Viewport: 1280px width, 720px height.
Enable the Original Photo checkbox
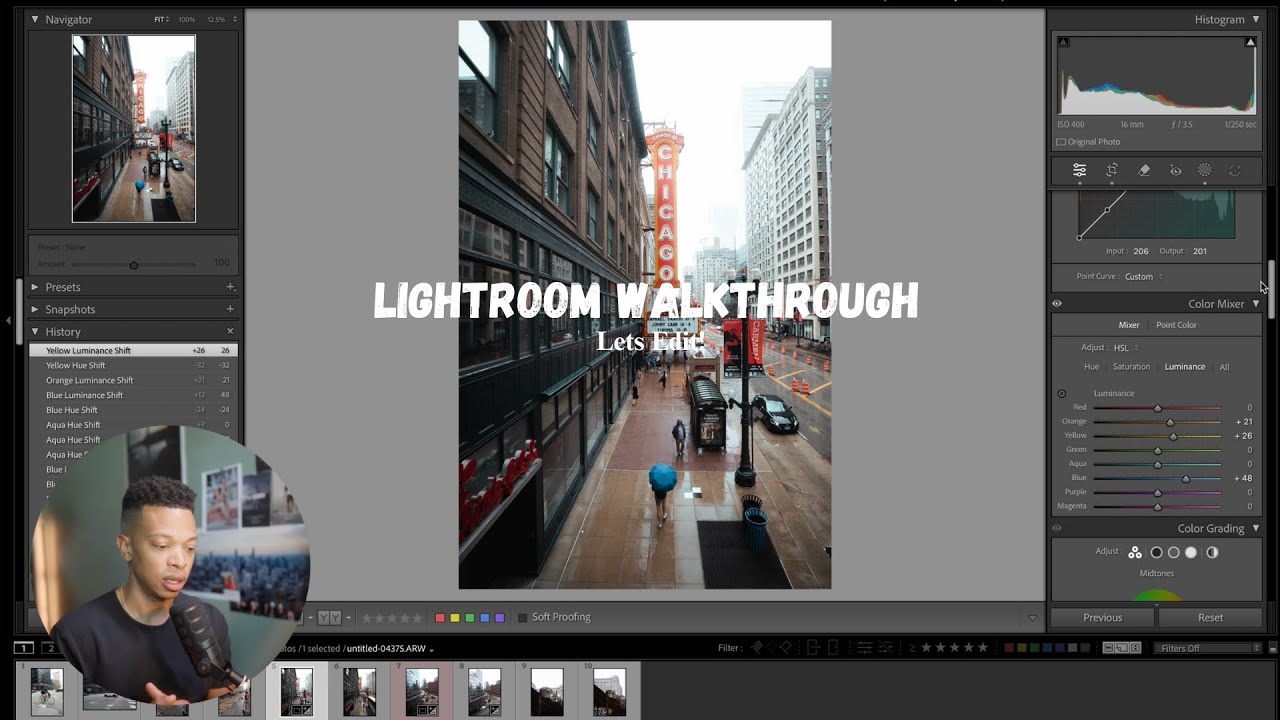(x=1061, y=142)
